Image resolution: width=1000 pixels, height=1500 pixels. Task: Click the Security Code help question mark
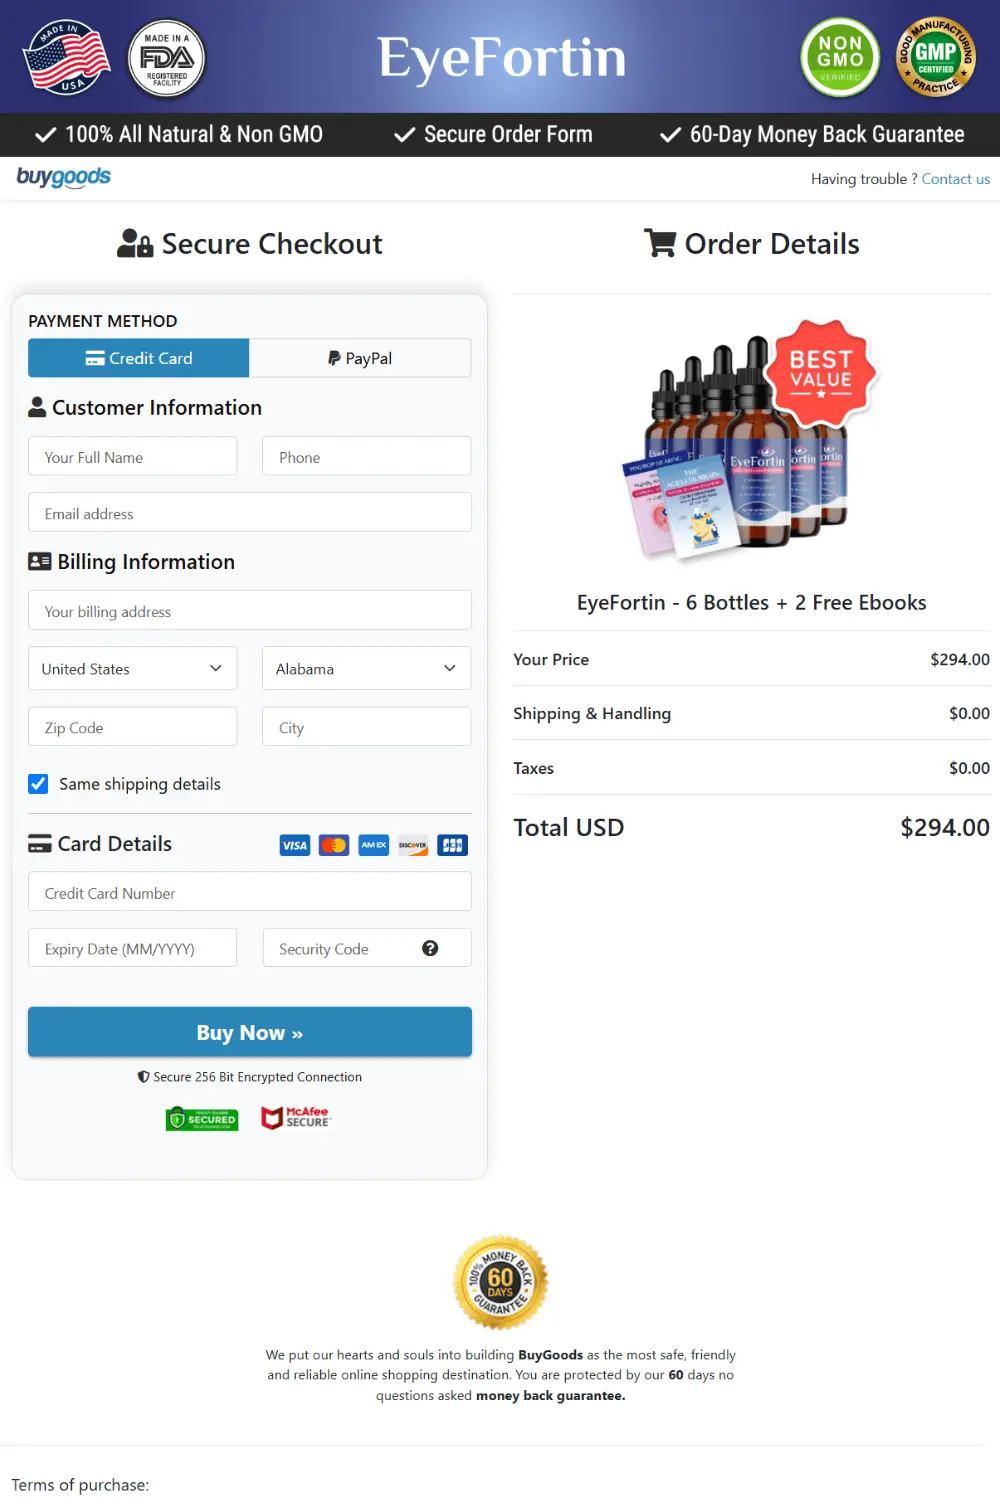click(x=430, y=948)
